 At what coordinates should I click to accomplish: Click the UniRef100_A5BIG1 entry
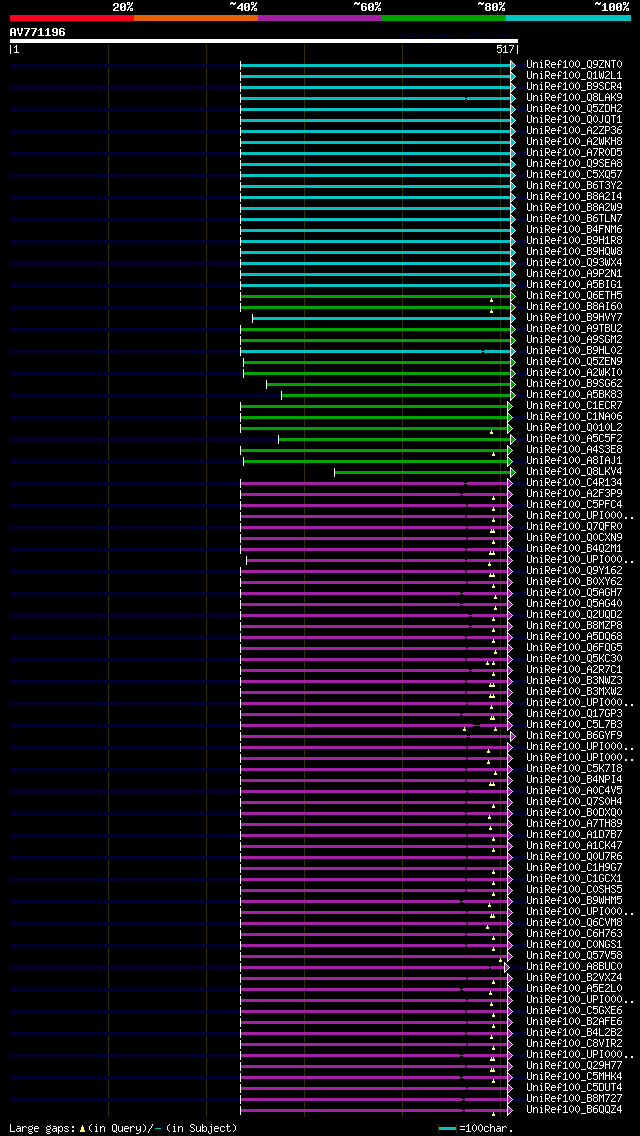coord(574,285)
